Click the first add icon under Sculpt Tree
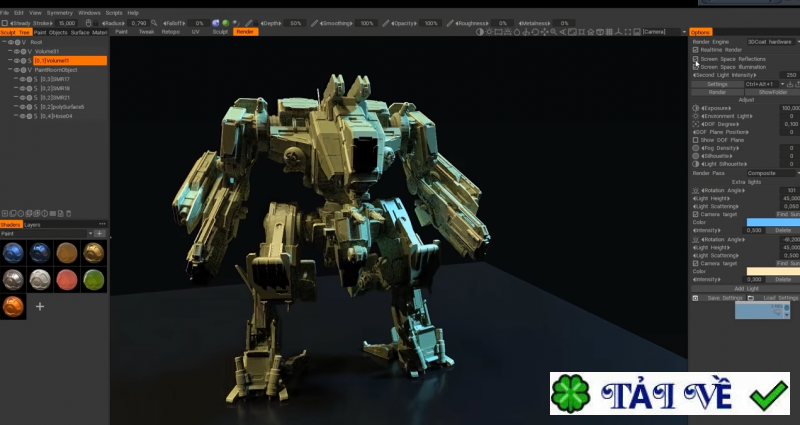The width and height of the screenshot is (800, 425). click(x=5, y=213)
